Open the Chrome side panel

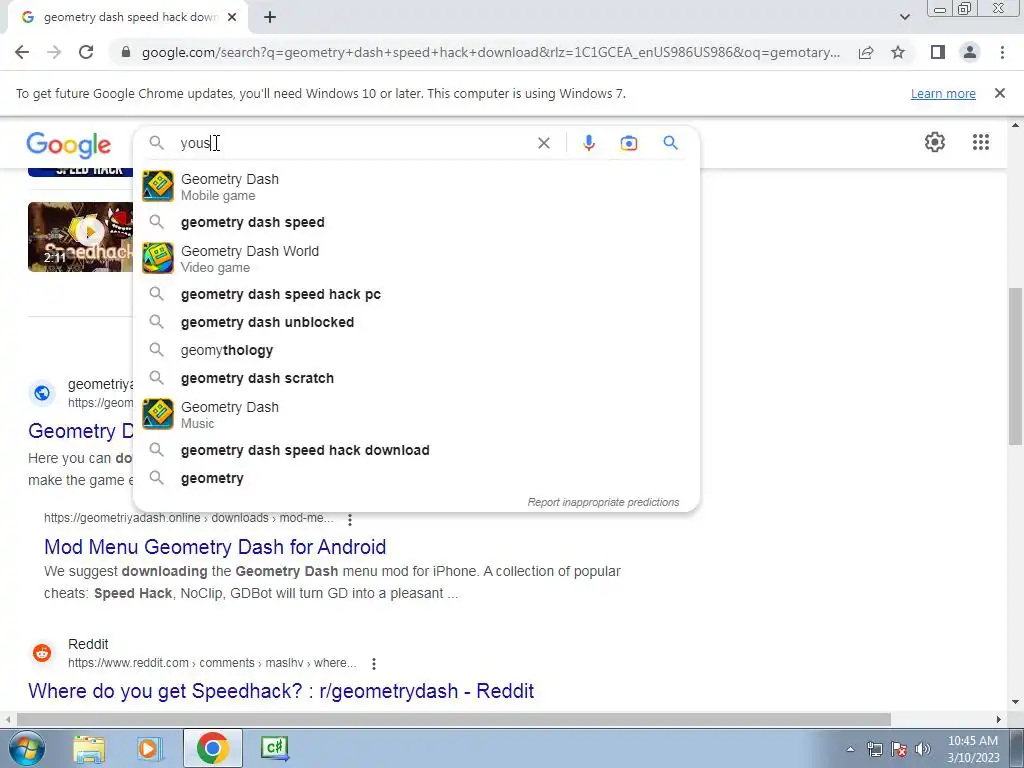click(938, 52)
